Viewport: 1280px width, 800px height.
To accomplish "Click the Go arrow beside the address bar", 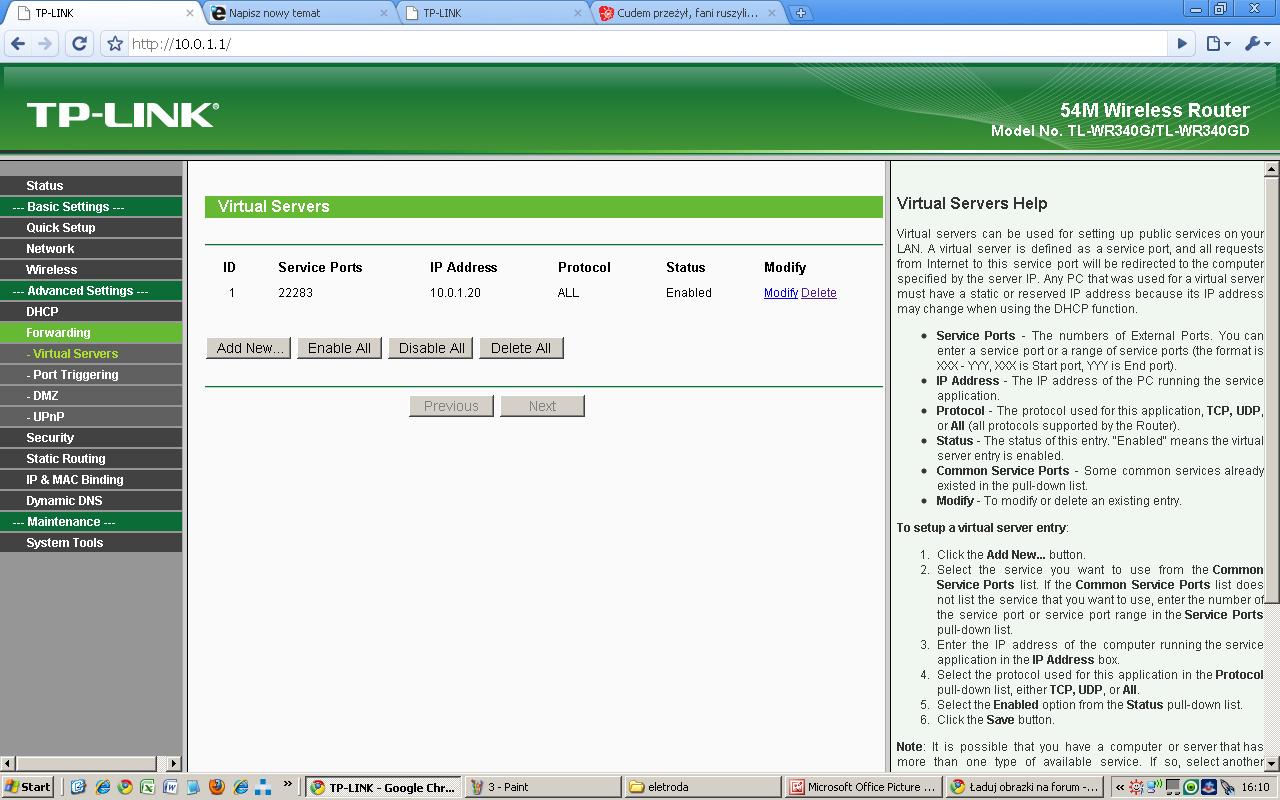I will [x=1182, y=44].
